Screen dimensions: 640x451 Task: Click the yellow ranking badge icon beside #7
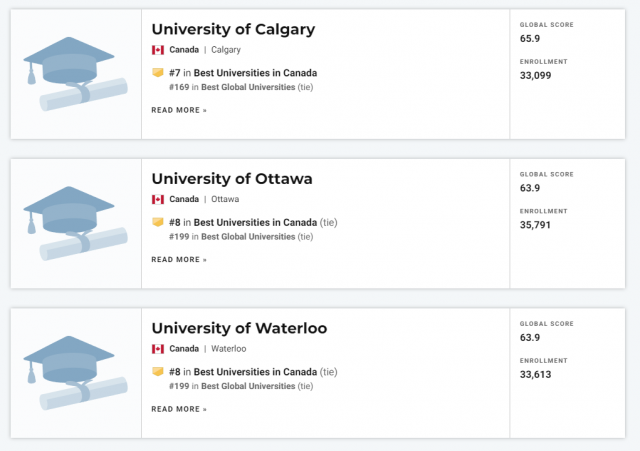click(158, 73)
